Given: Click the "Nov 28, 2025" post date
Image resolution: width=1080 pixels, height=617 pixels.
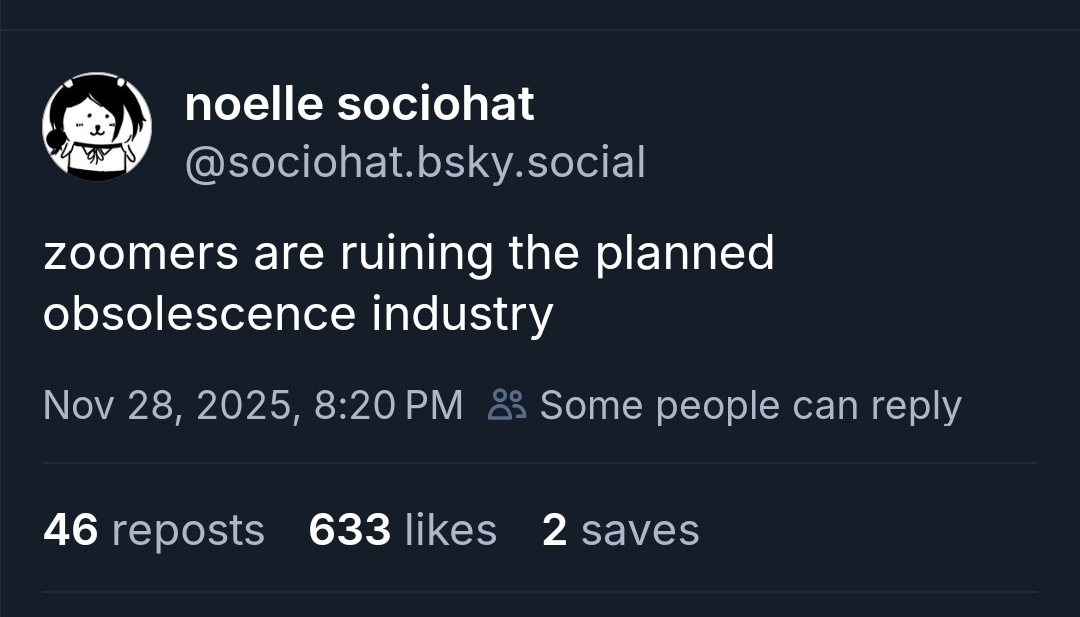Looking at the screenshot, I should 171,405.
